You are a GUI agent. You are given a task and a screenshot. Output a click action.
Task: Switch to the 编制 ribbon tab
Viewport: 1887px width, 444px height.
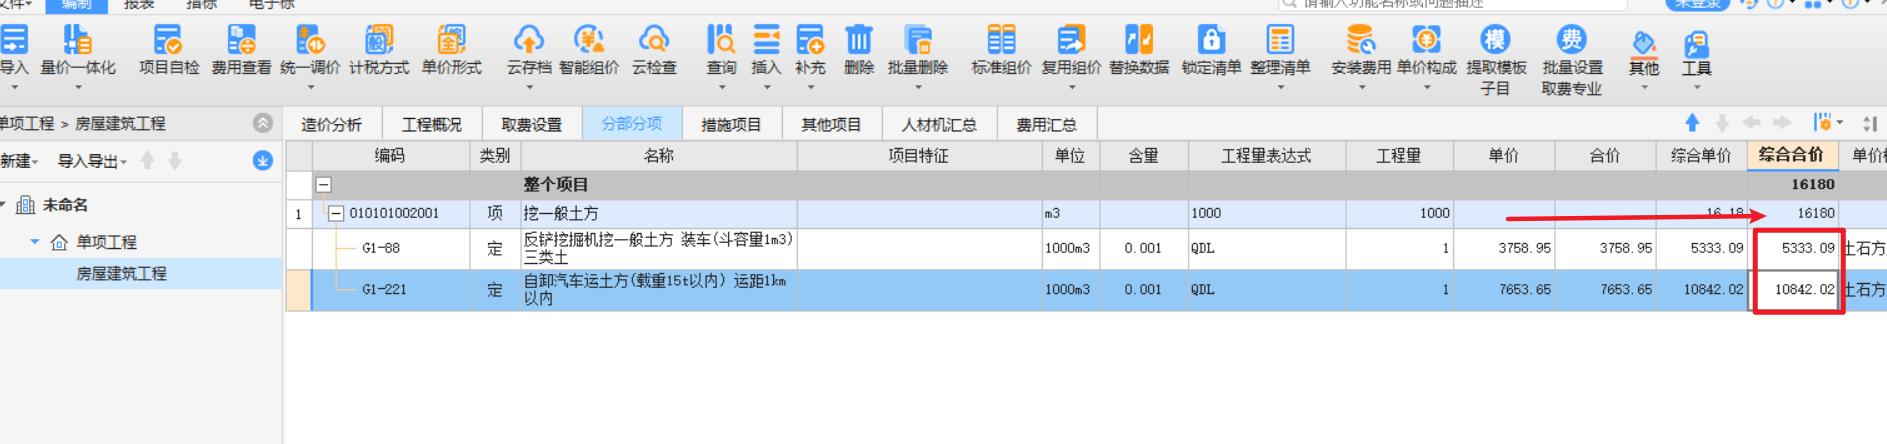pyautogui.click(x=77, y=5)
